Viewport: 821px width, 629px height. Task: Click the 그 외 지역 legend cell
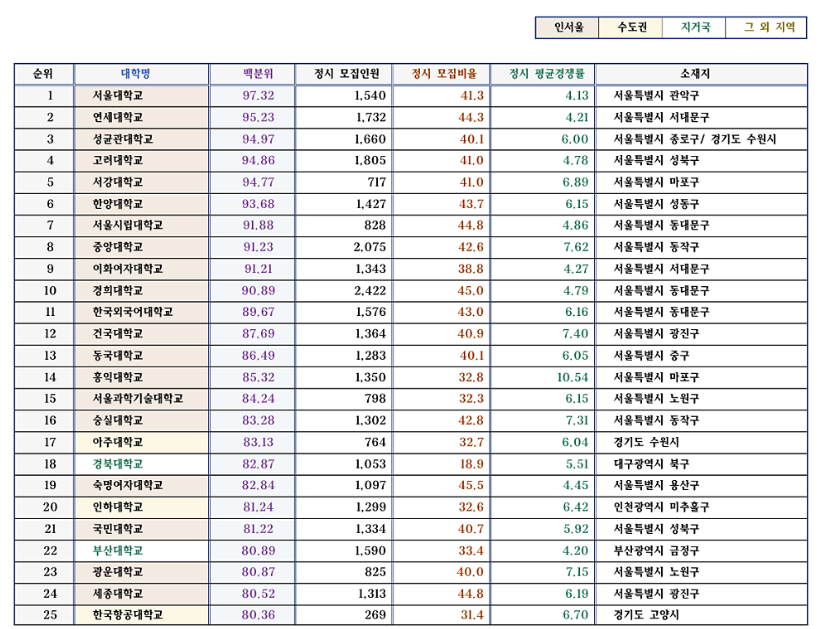pos(766,27)
